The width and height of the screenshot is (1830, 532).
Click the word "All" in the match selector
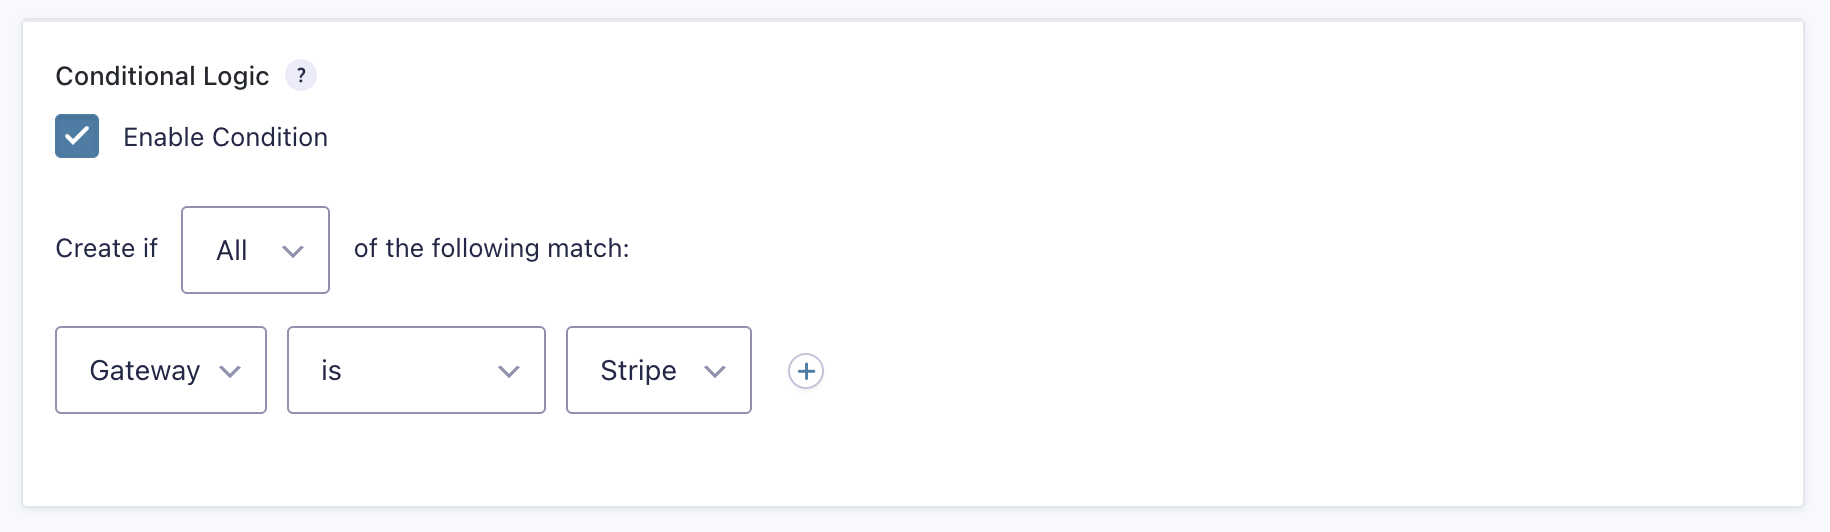(232, 251)
